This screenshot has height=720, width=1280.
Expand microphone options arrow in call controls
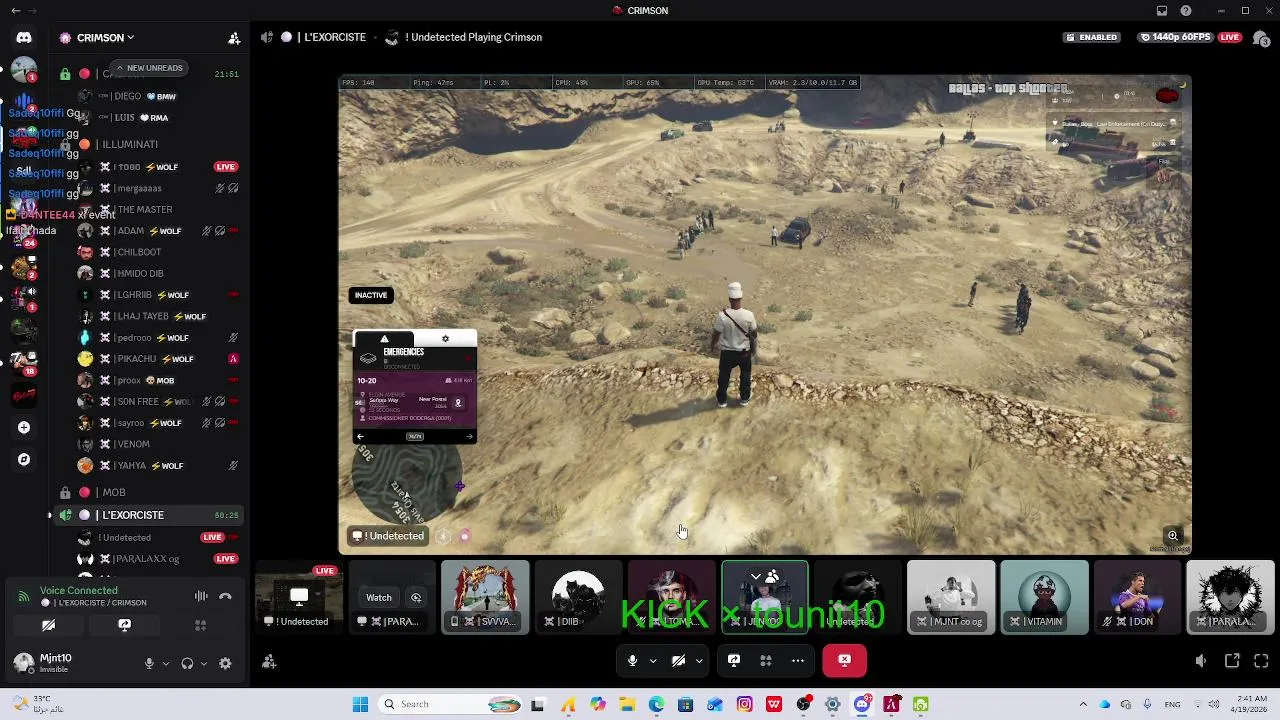[653, 660]
